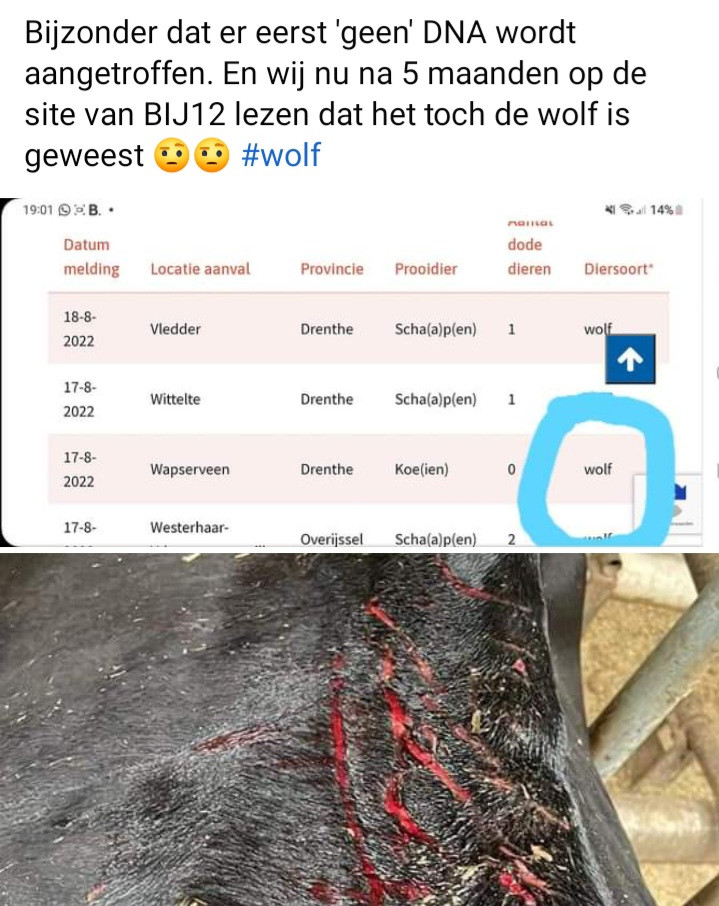Click the Datum melding column header

tap(91, 257)
